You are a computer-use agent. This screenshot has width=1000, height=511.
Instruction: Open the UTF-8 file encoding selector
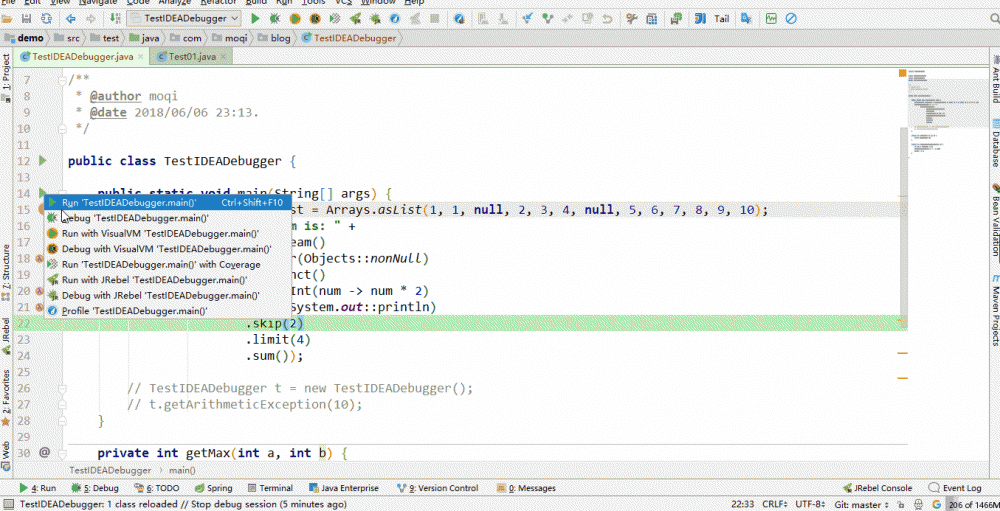pos(809,504)
